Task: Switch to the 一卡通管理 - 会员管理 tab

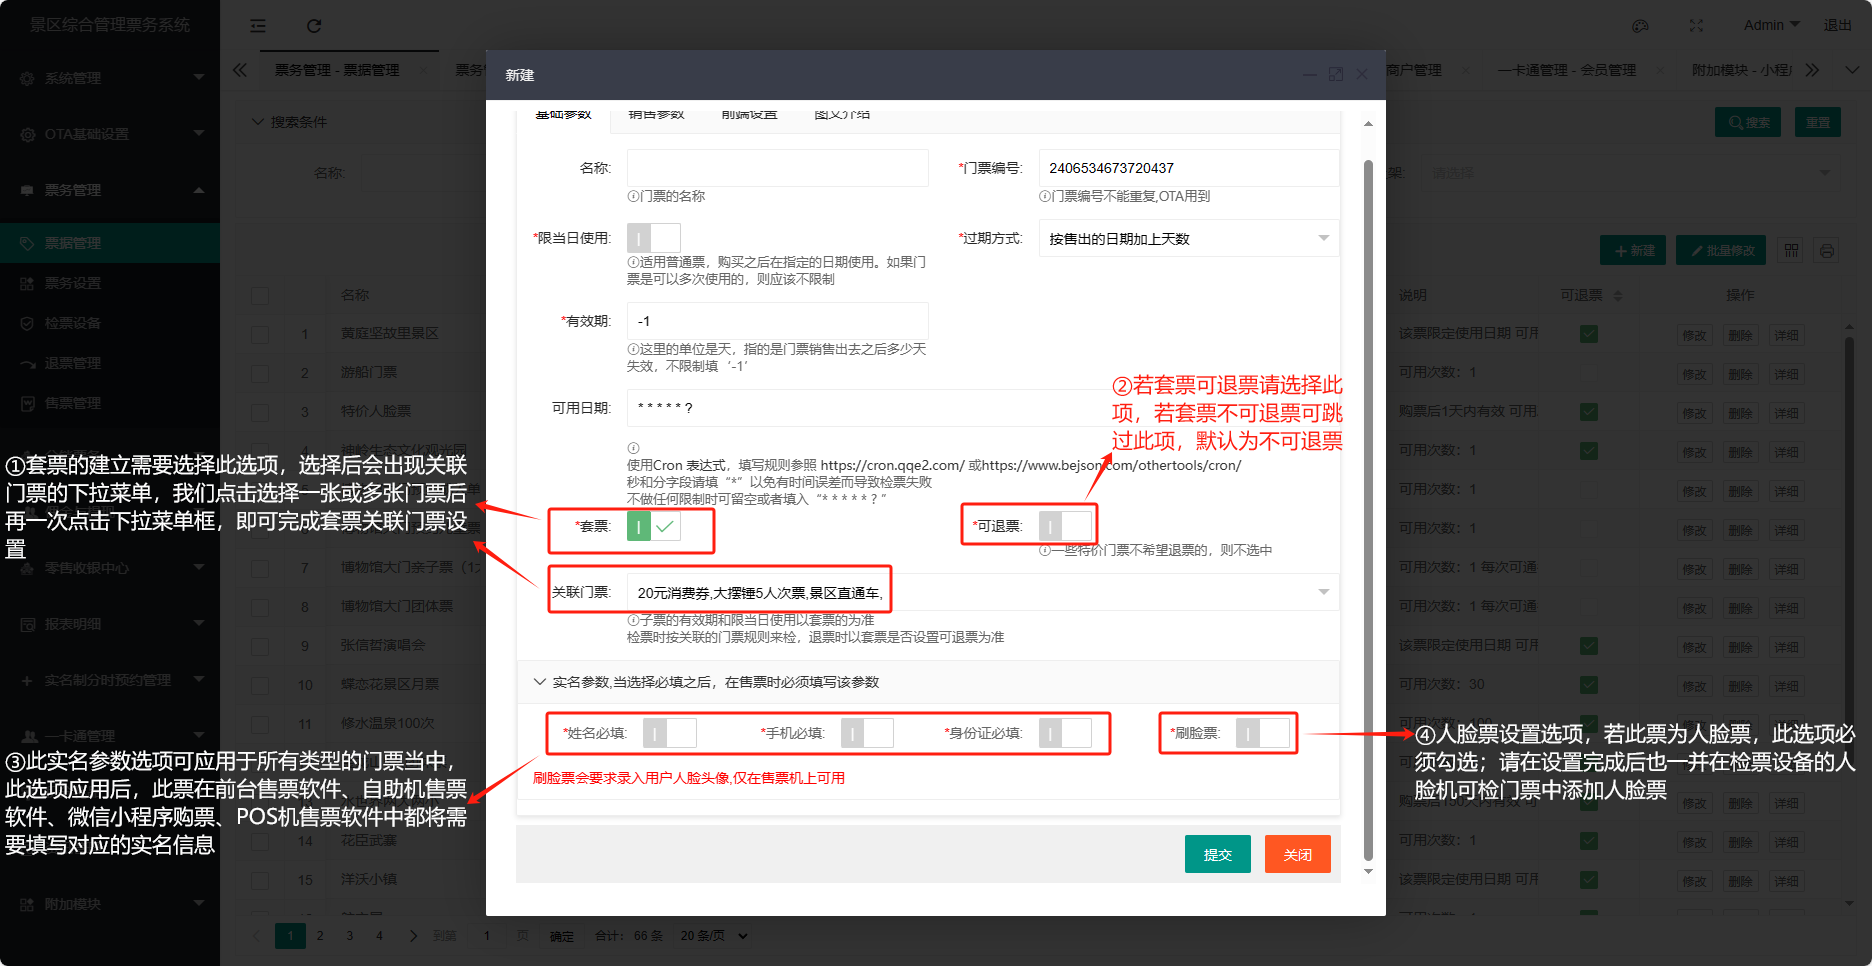Action: click(x=1566, y=70)
